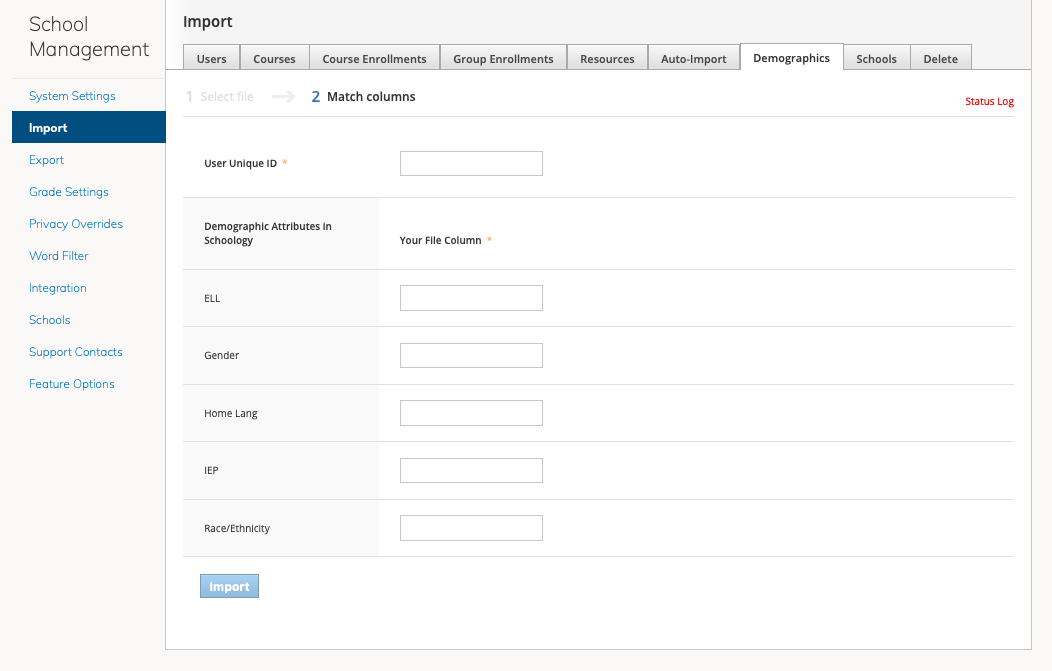This screenshot has width=1052, height=671.
Task: Open the Status Log
Action: 989,100
